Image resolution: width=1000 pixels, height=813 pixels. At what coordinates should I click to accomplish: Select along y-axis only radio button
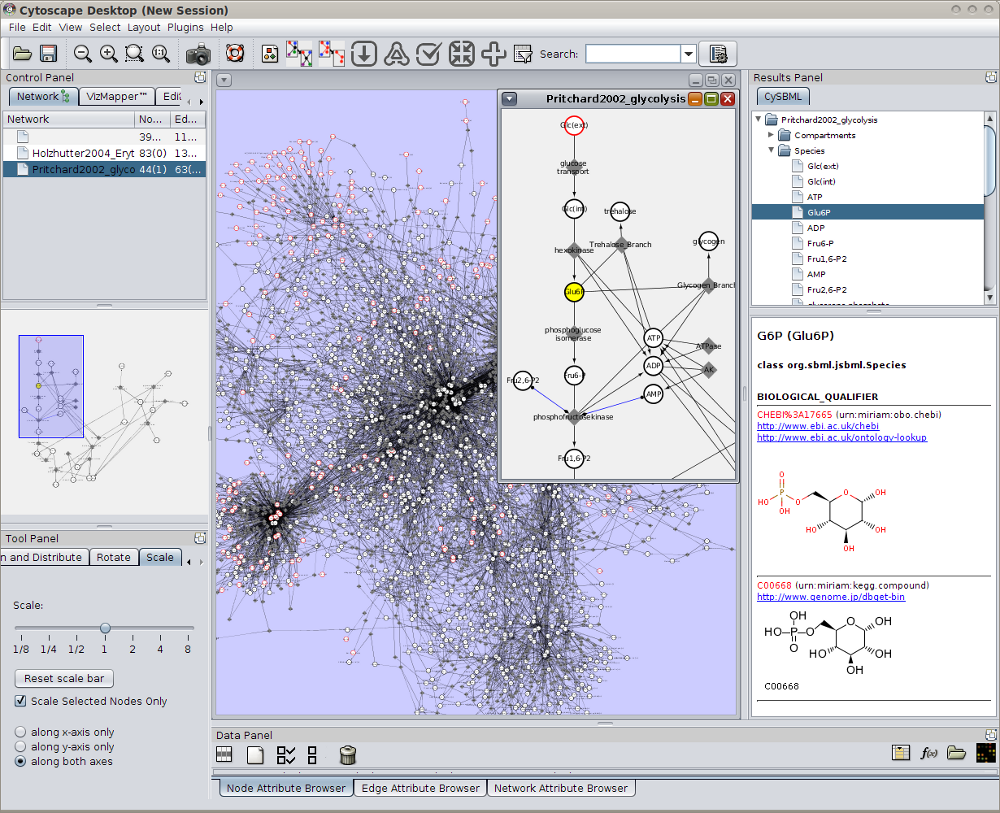click(x=20, y=747)
